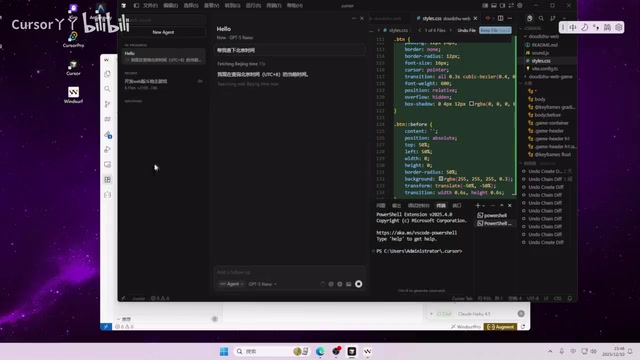Open Windsurf Source Control icon in activity bar
640x360 pixels.
tap(107, 104)
